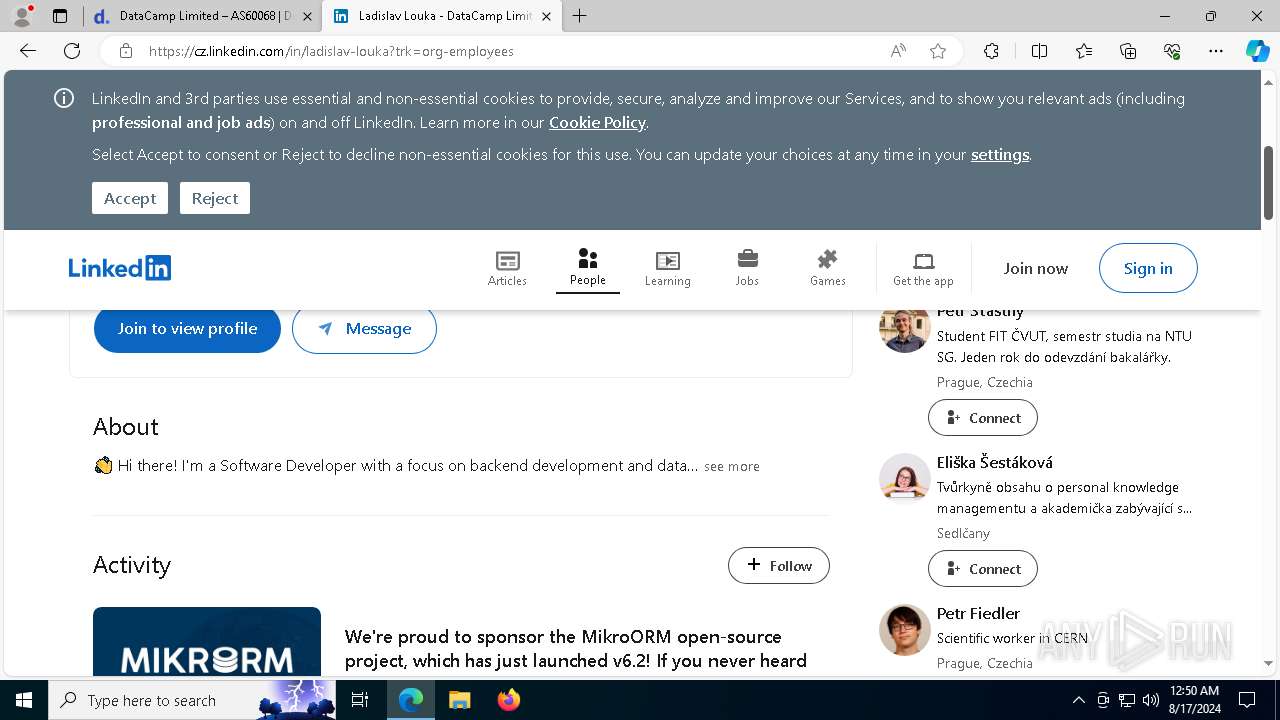Click the LinkedIn logo
This screenshot has width=1280, height=720.
(120, 268)
